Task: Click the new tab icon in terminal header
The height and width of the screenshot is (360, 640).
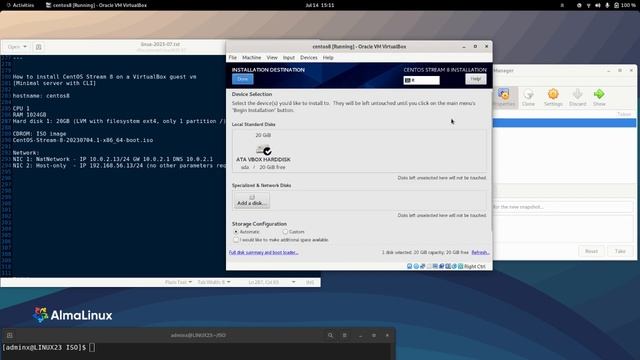Action: (9, 336)
